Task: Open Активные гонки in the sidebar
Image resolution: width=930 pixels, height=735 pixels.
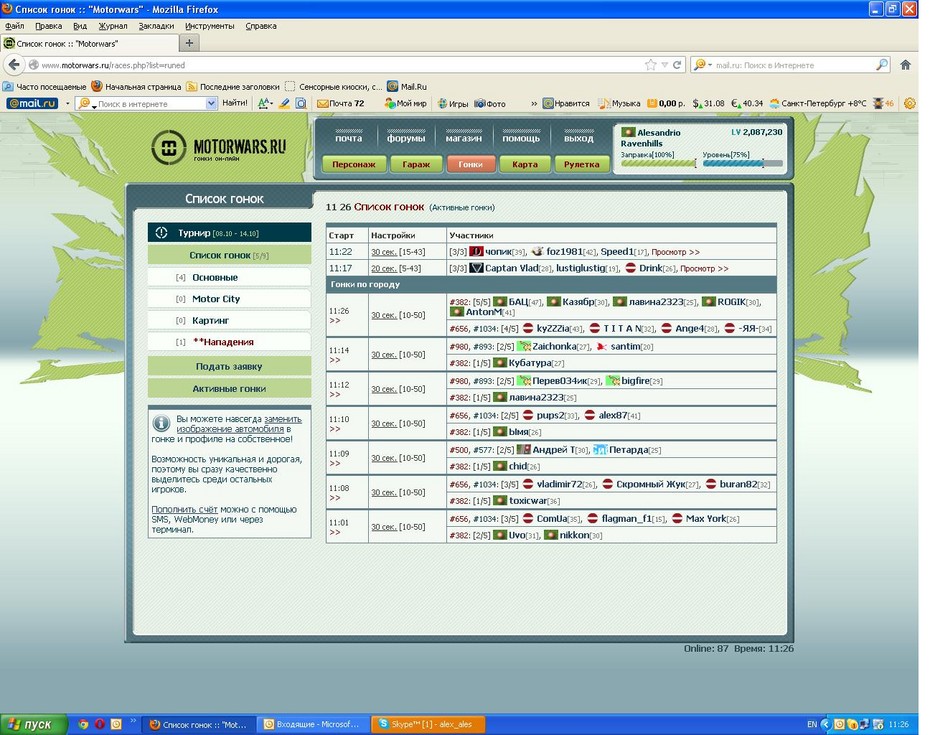Action: (229, 389)
